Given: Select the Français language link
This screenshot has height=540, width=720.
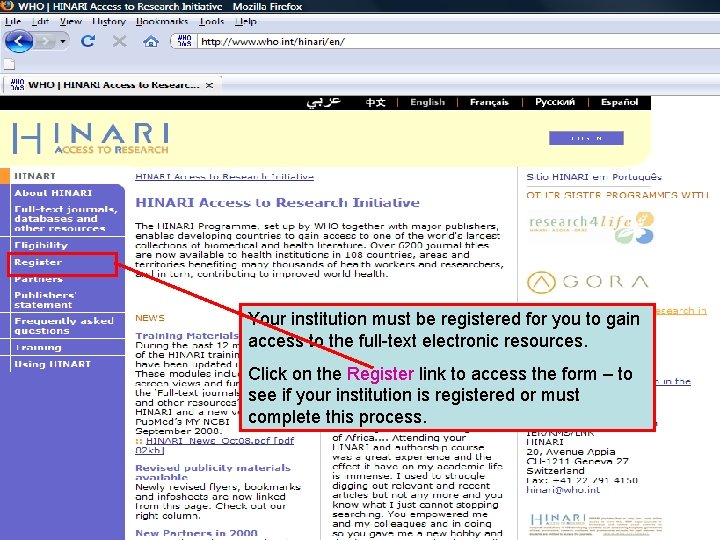Looking at the screenshot, I should coord(489,102).
